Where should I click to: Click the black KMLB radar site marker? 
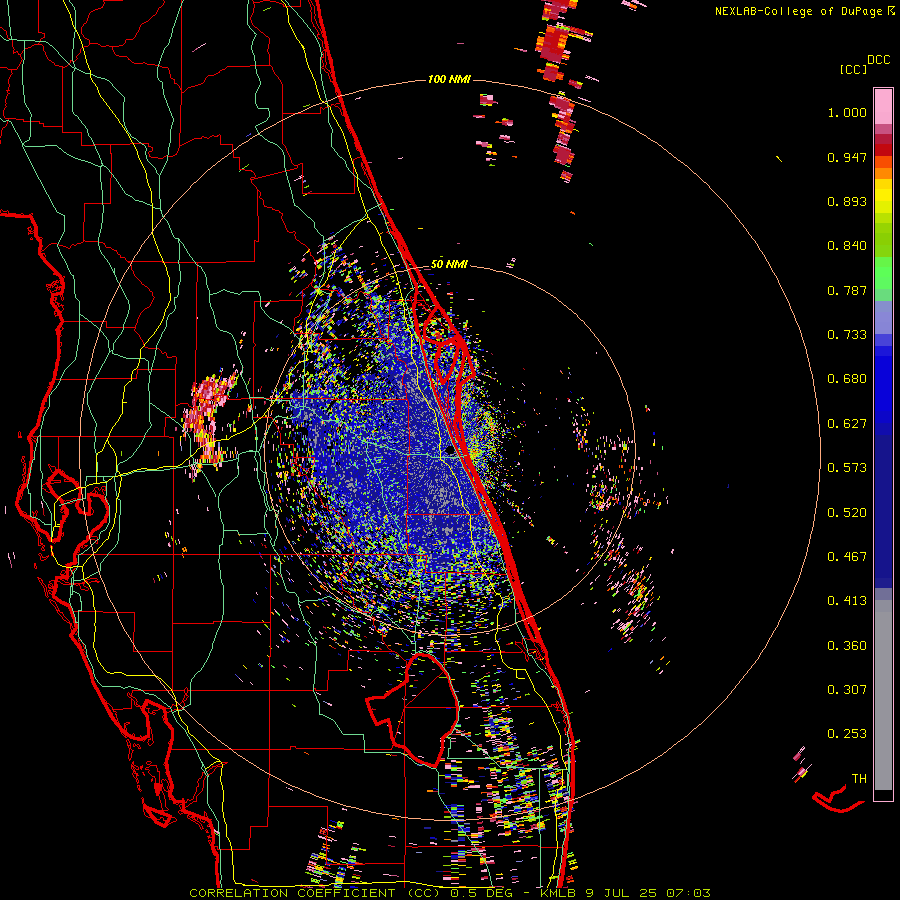[450, 451]
